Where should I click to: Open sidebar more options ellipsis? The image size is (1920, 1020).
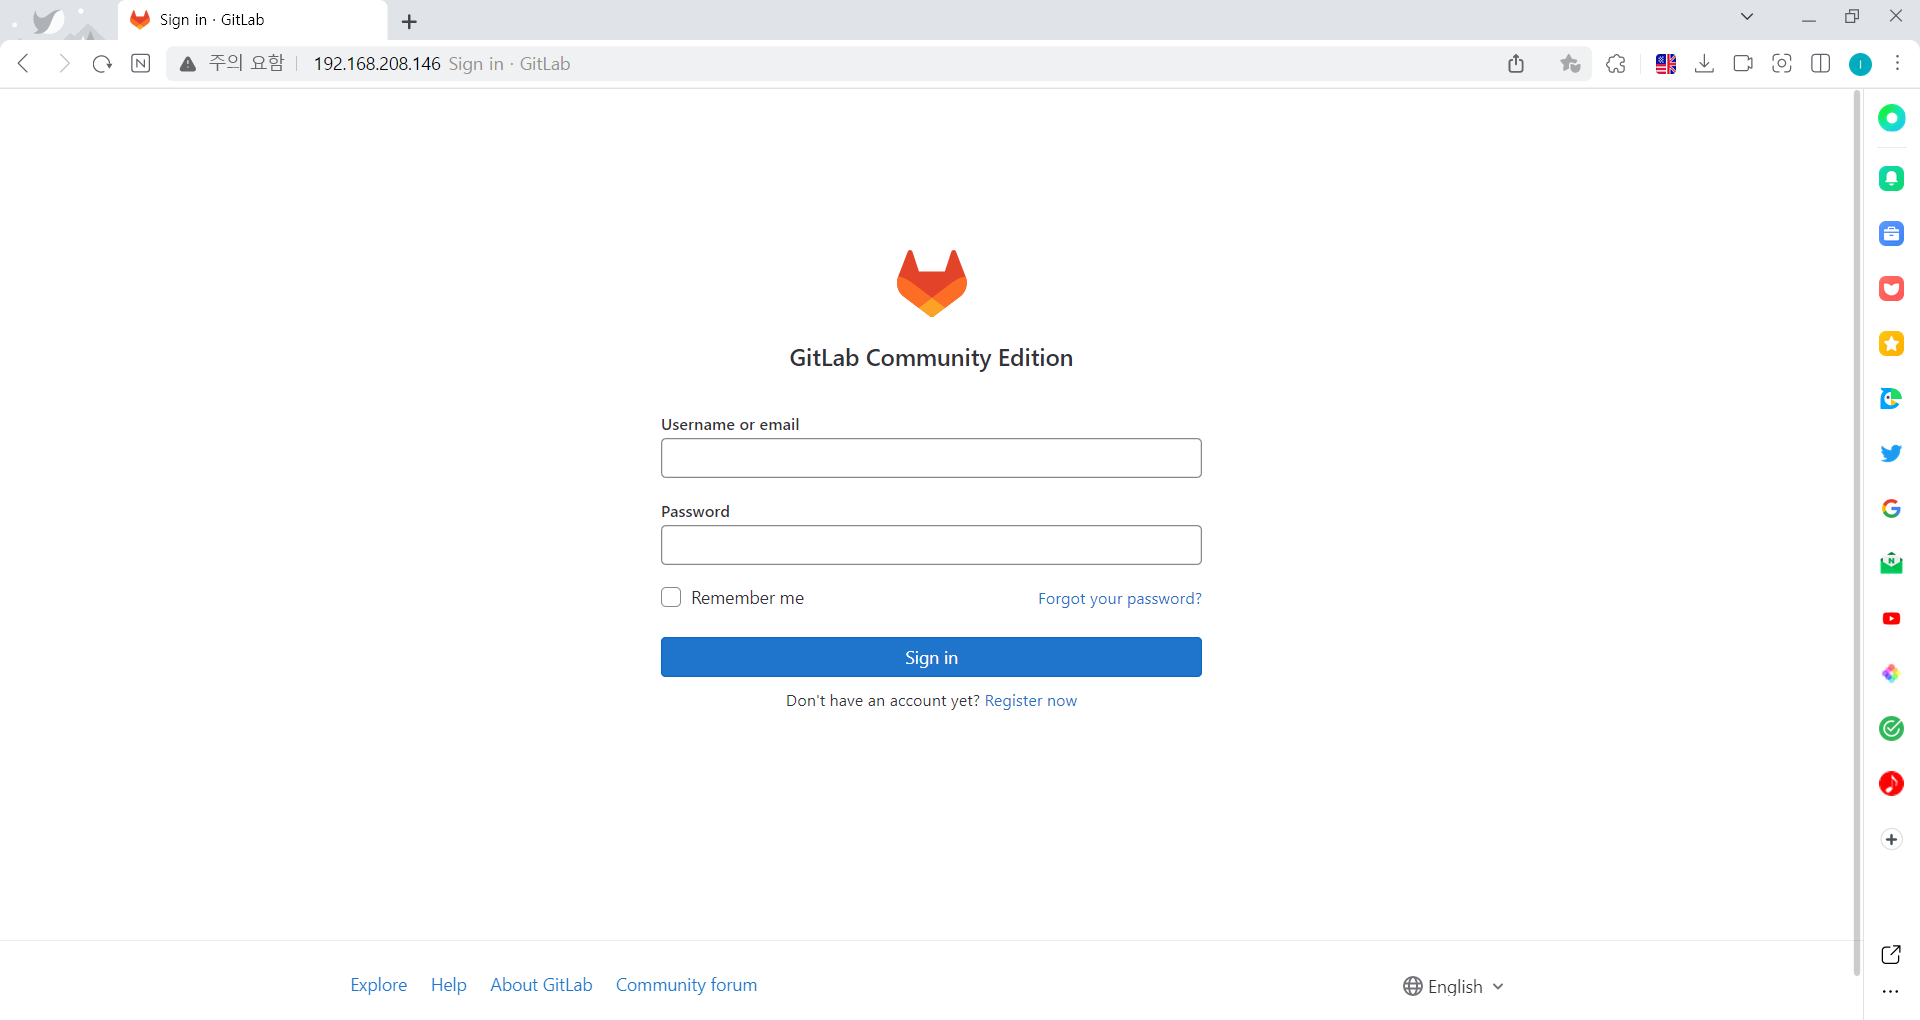point(1890,992)
